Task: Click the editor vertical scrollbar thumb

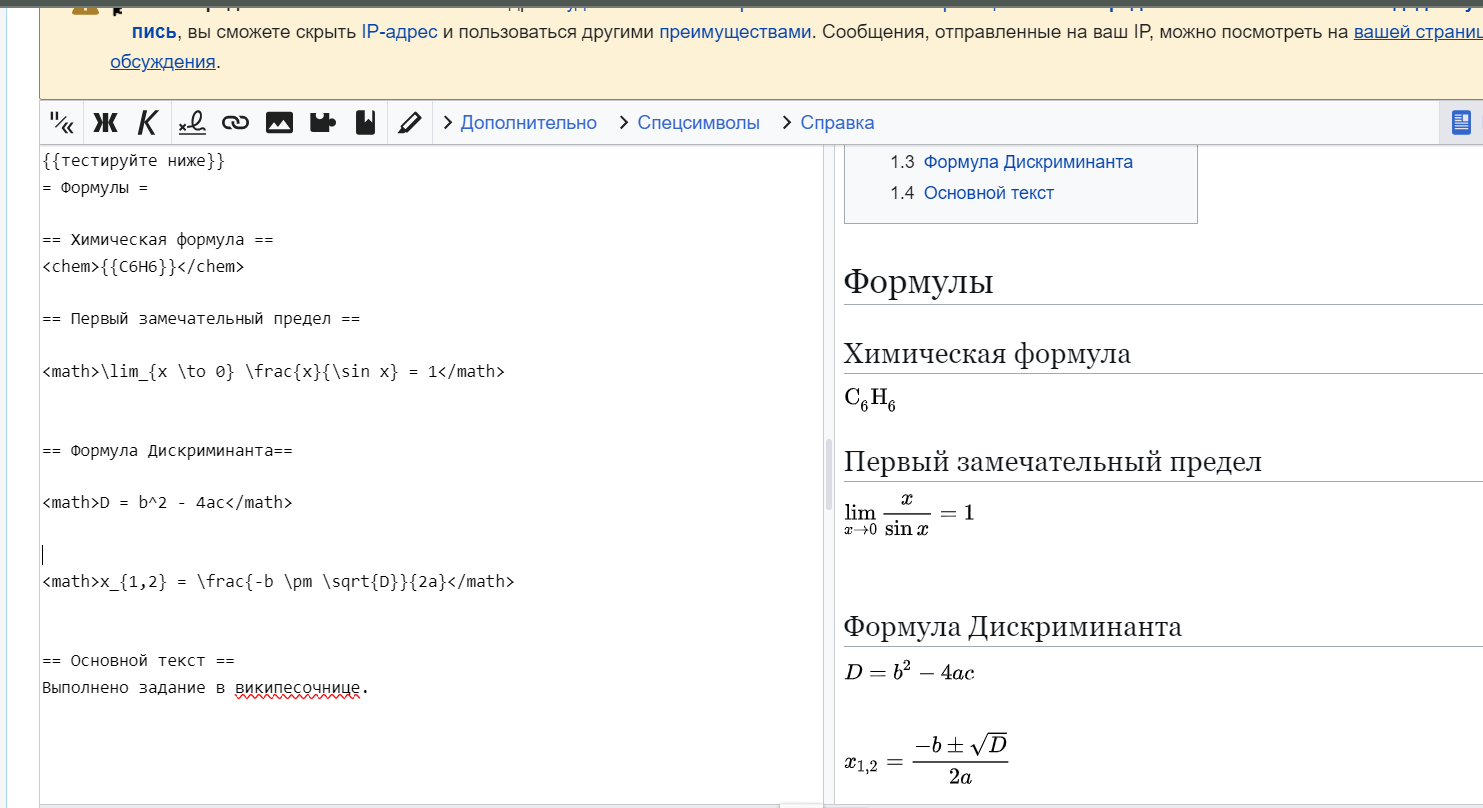Action: click(x=828, y=474)
